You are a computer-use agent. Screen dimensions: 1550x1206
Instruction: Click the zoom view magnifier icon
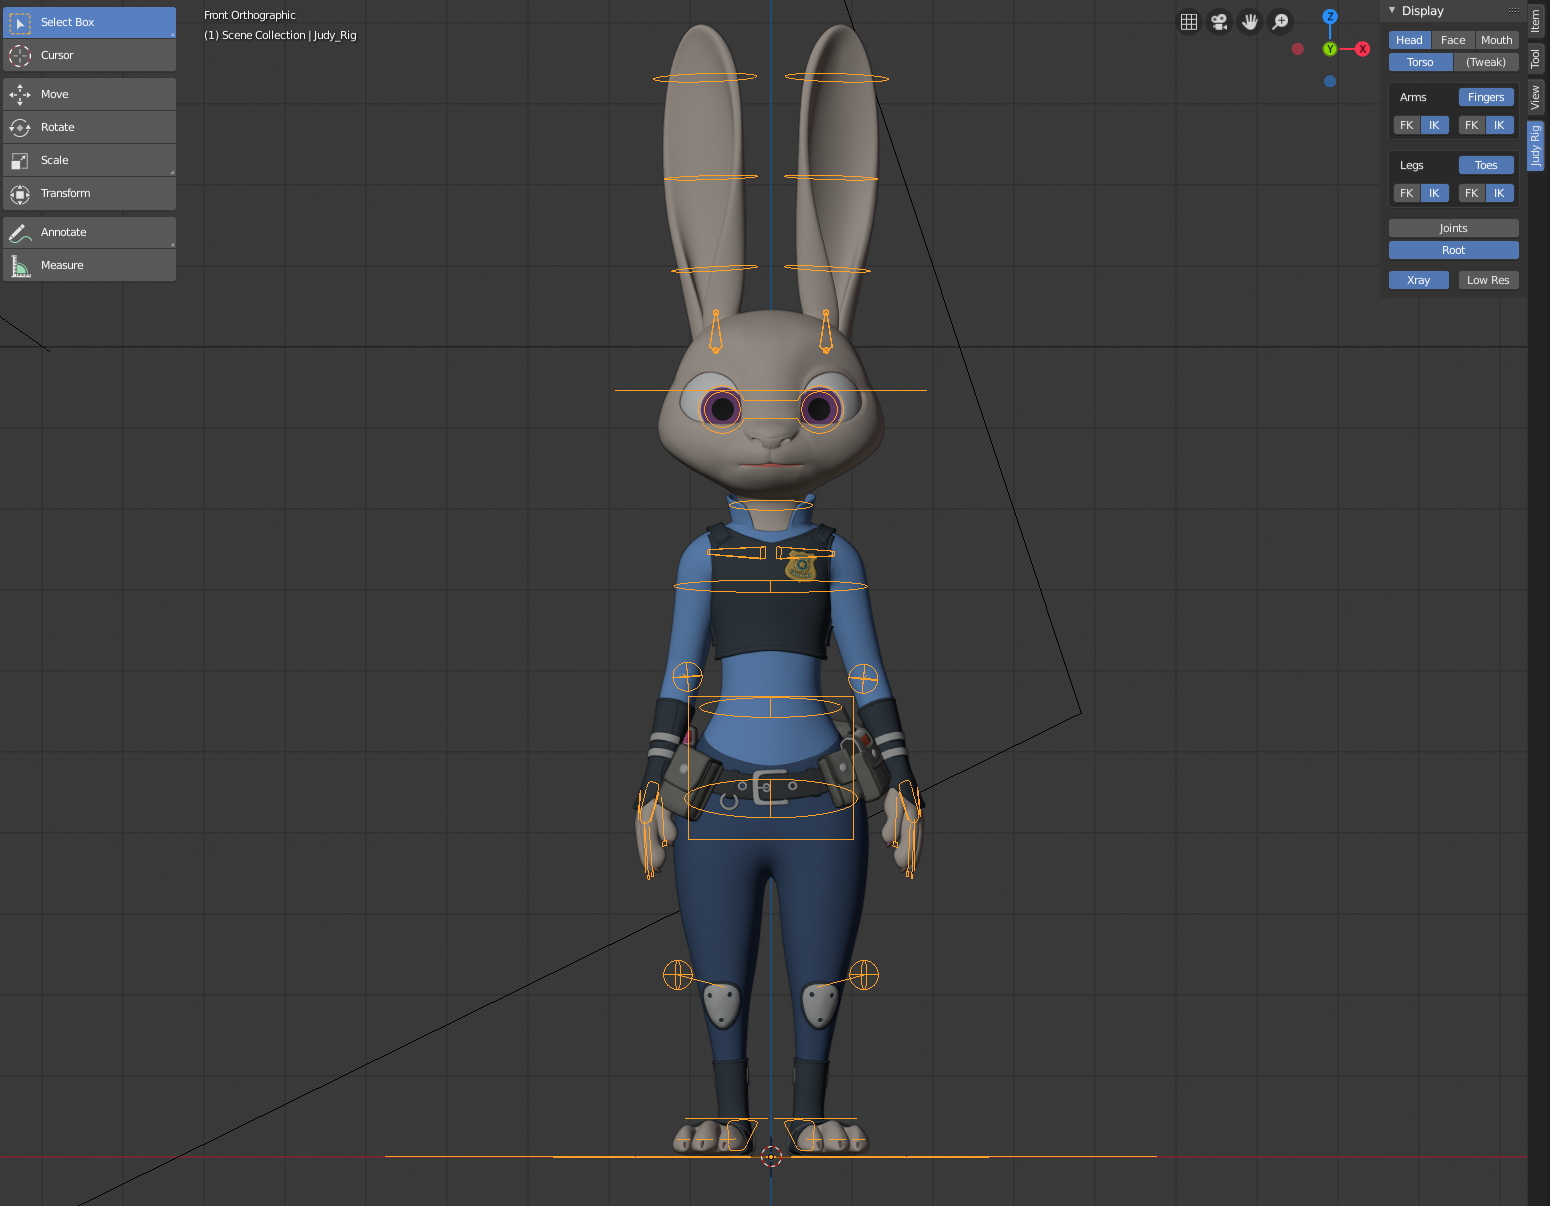[1280, 22]
